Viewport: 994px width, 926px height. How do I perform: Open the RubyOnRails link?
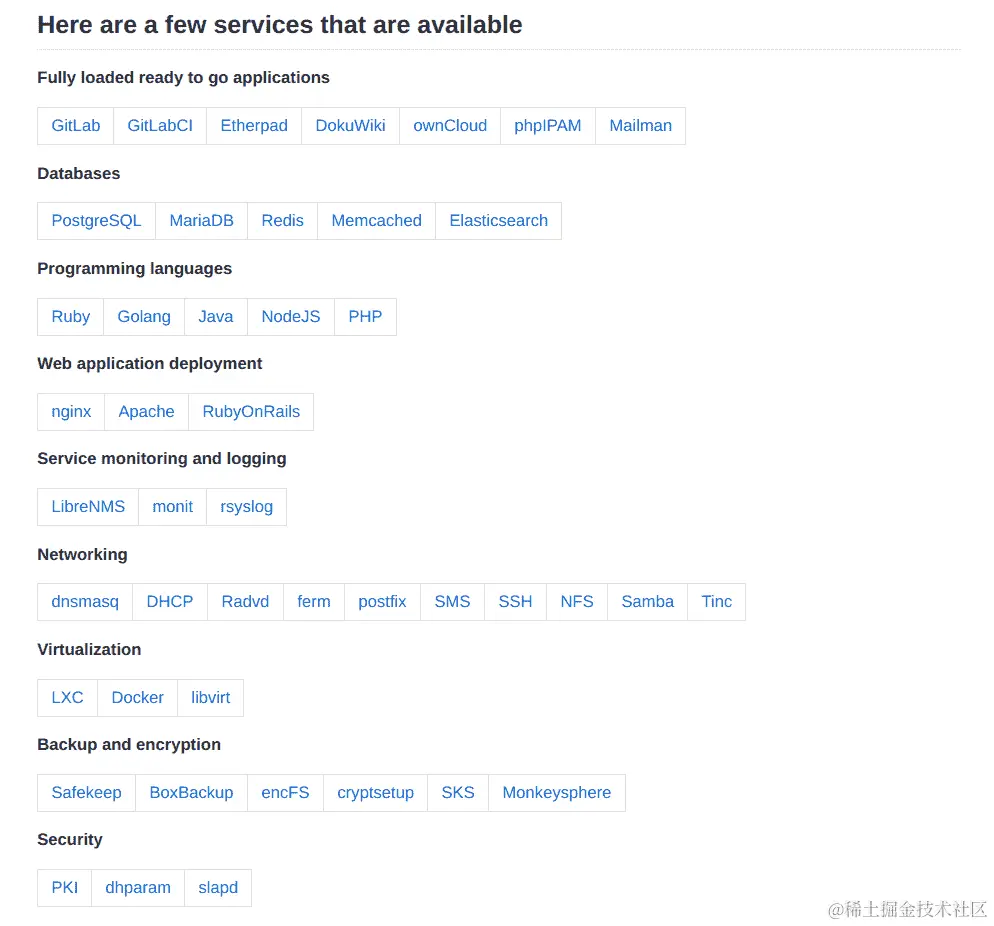251,412
